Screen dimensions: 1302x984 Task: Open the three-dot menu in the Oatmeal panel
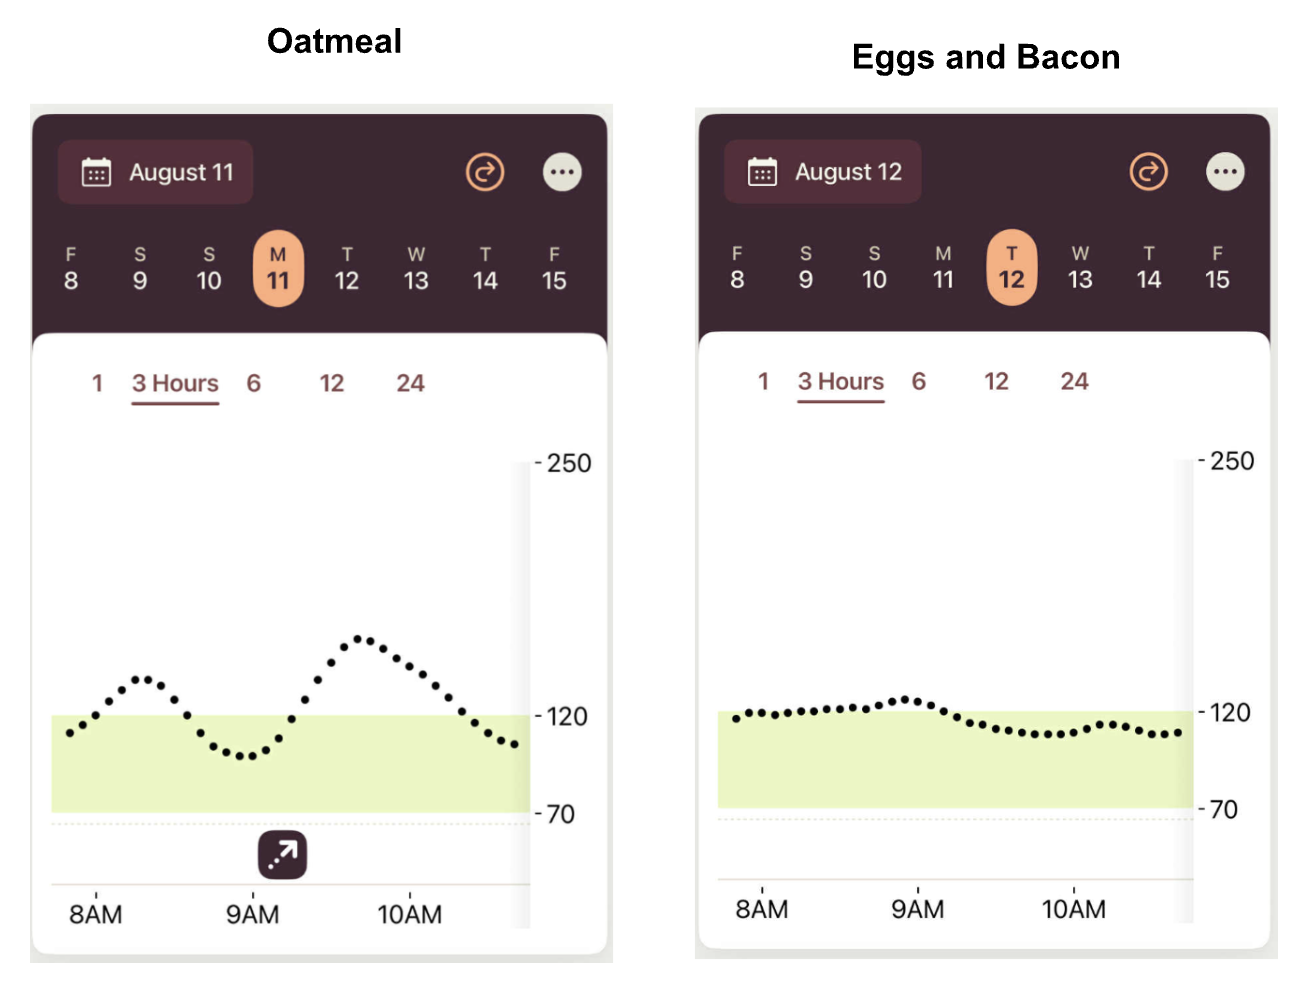[562, 172]
